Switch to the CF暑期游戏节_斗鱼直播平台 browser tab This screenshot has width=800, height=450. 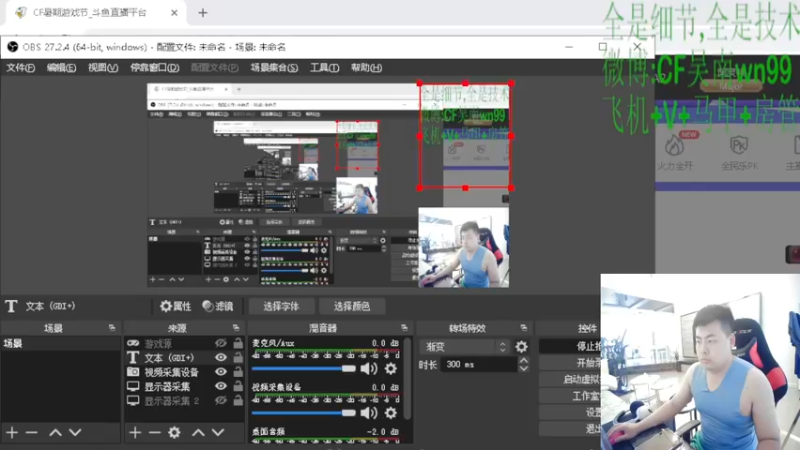coord(95,13)
